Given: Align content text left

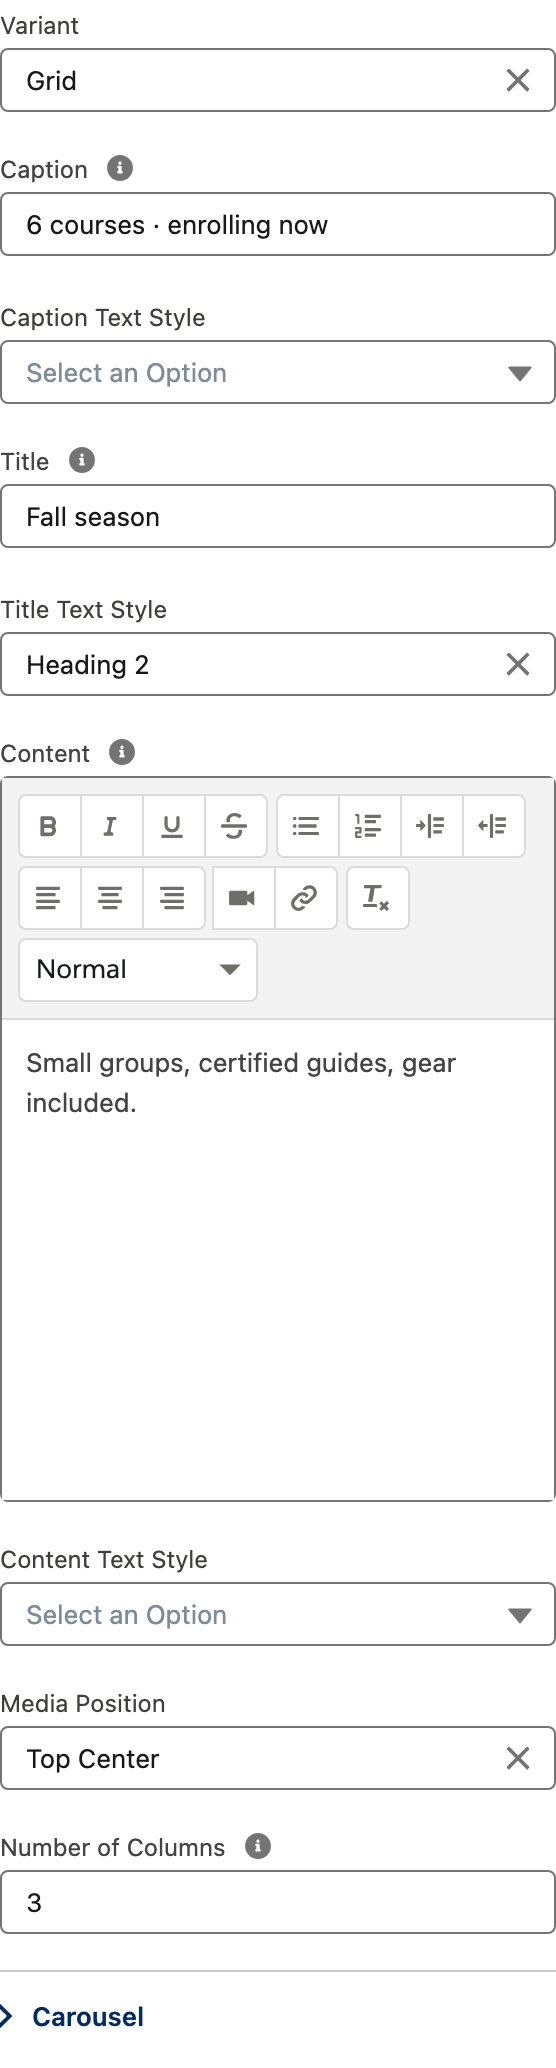Looking at the screenshot, I should tap(49, 898).
